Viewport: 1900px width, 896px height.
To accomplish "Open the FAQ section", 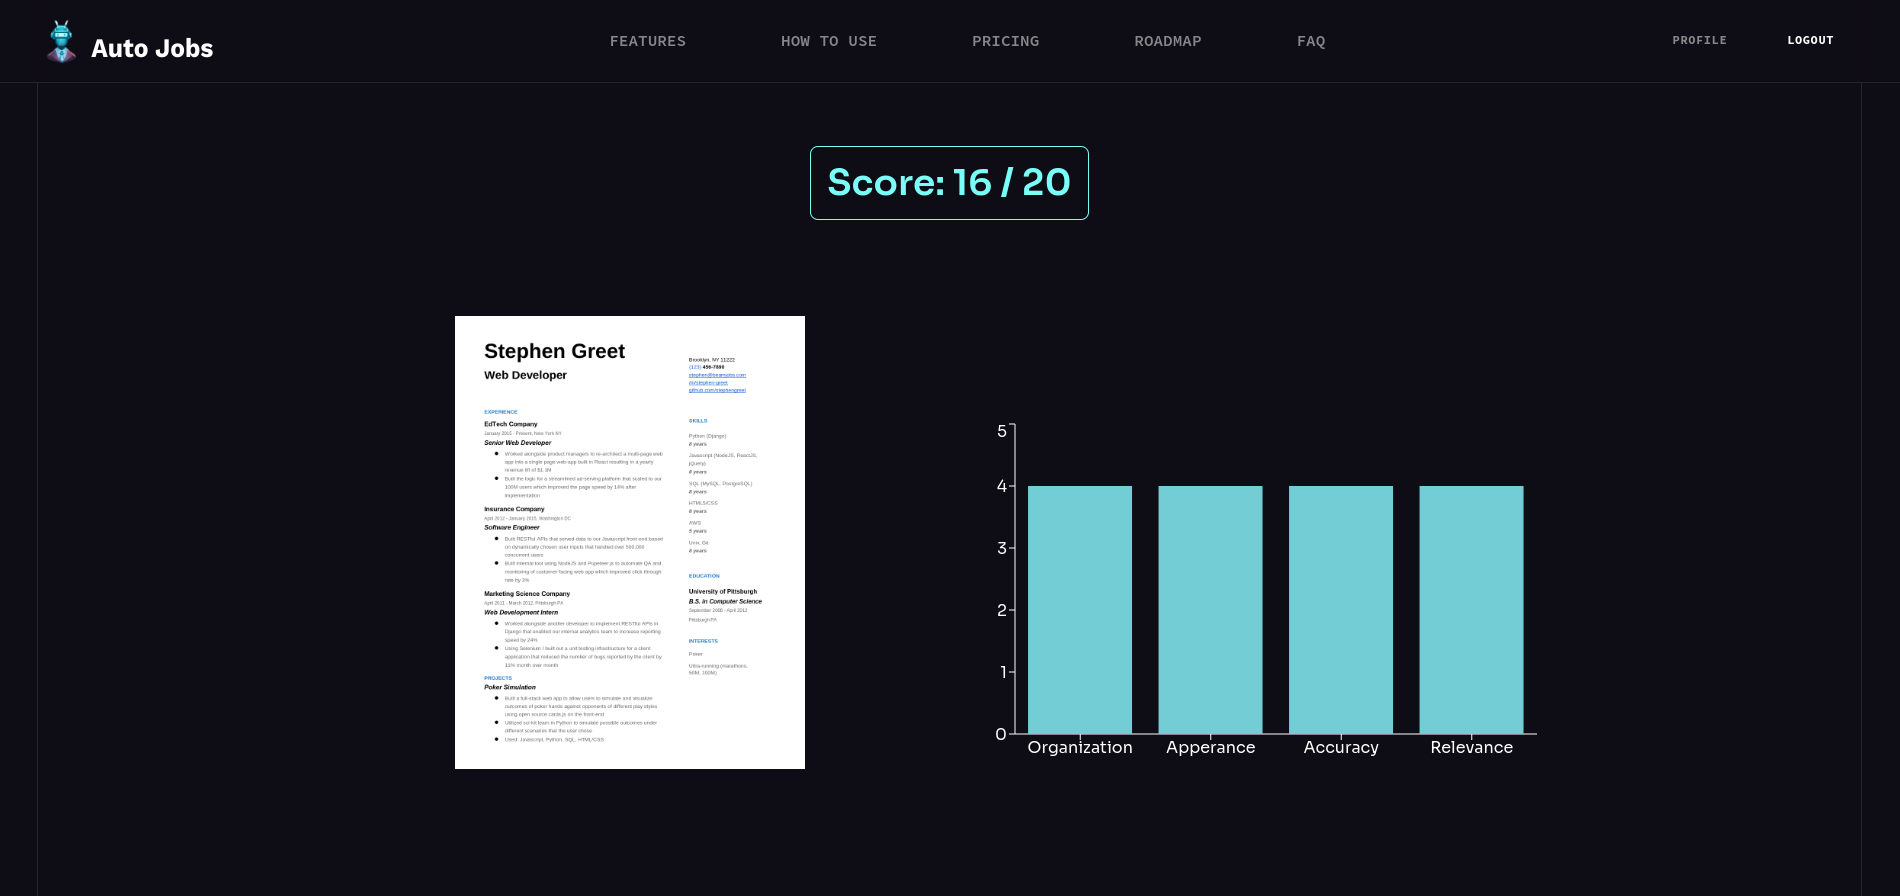I will 1311,41.
